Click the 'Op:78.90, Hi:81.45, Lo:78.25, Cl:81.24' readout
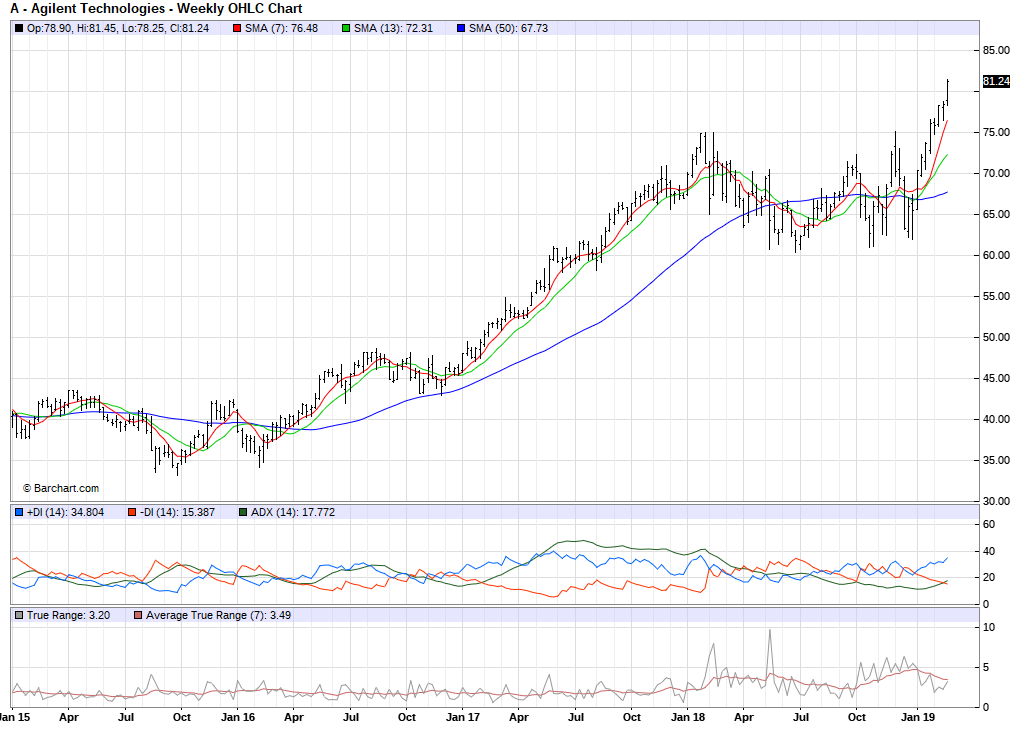 pos(118,29)
